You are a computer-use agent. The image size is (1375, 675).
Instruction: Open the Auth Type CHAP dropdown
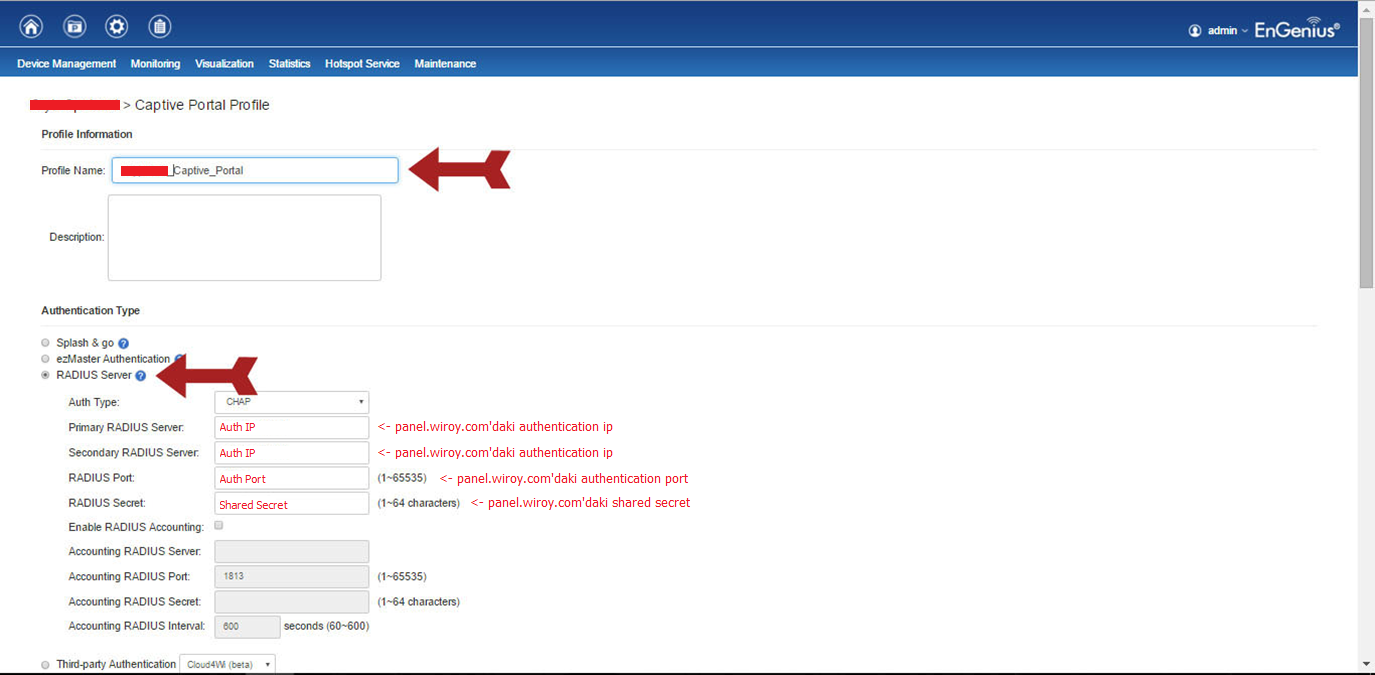(291, 402)
